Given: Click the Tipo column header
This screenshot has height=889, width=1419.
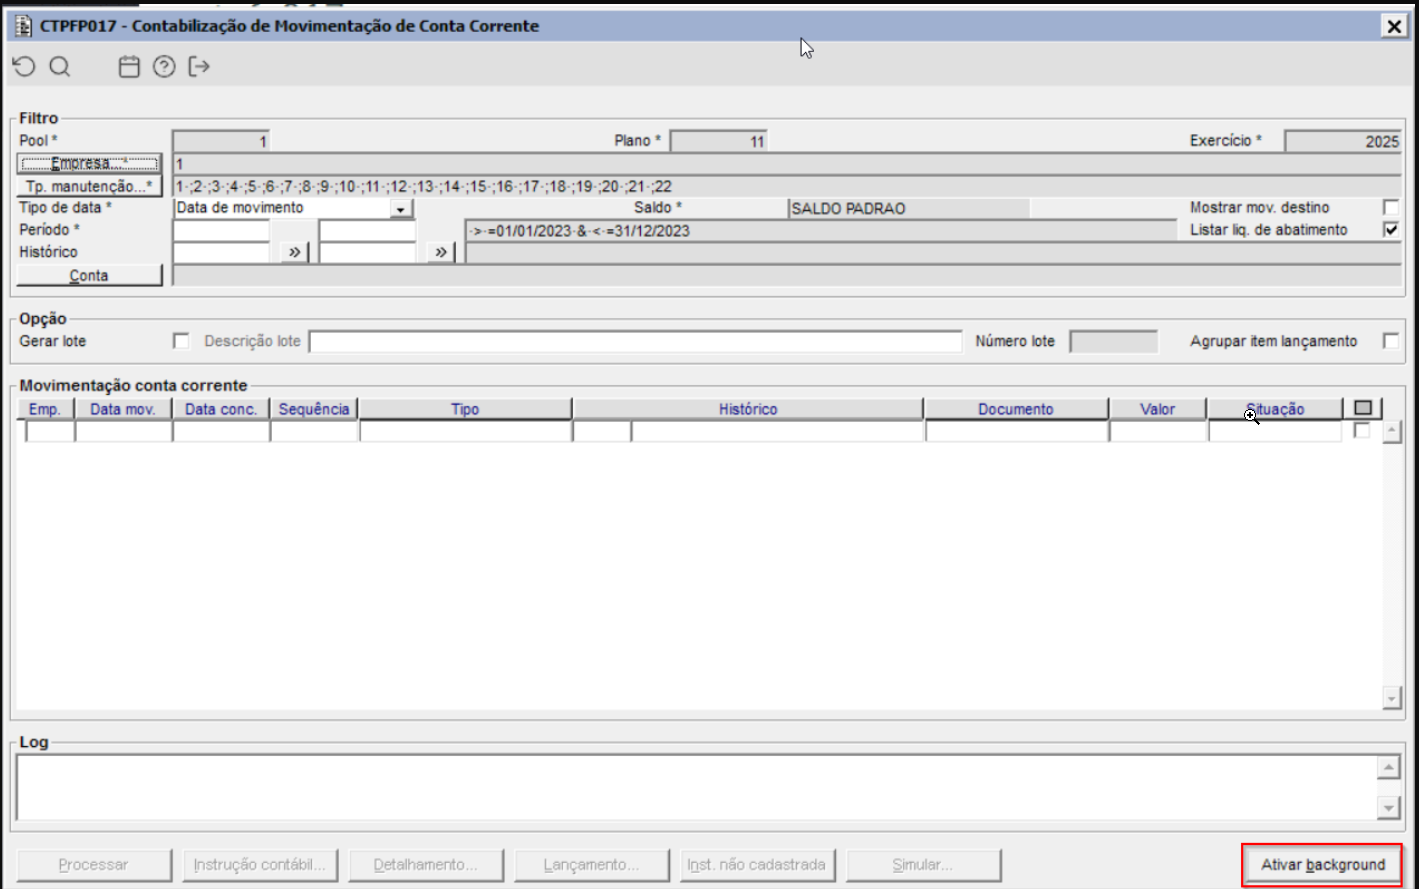Looking at the screenshot, I should 465,409.
